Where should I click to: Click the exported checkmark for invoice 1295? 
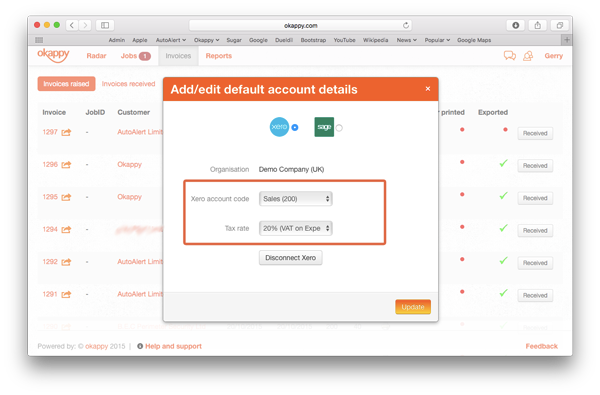pos(504,196)
